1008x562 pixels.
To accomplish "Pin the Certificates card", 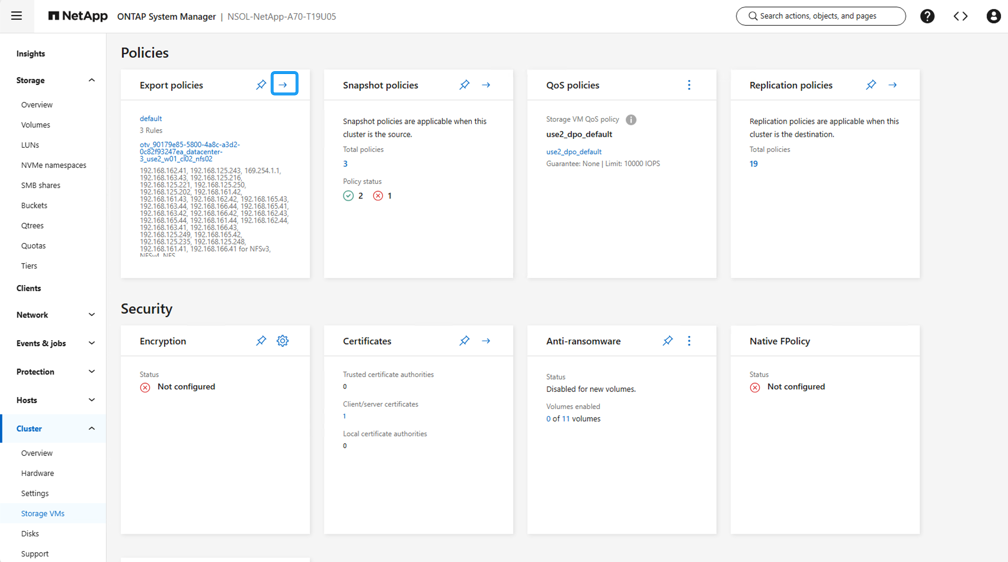I will 464,341.
